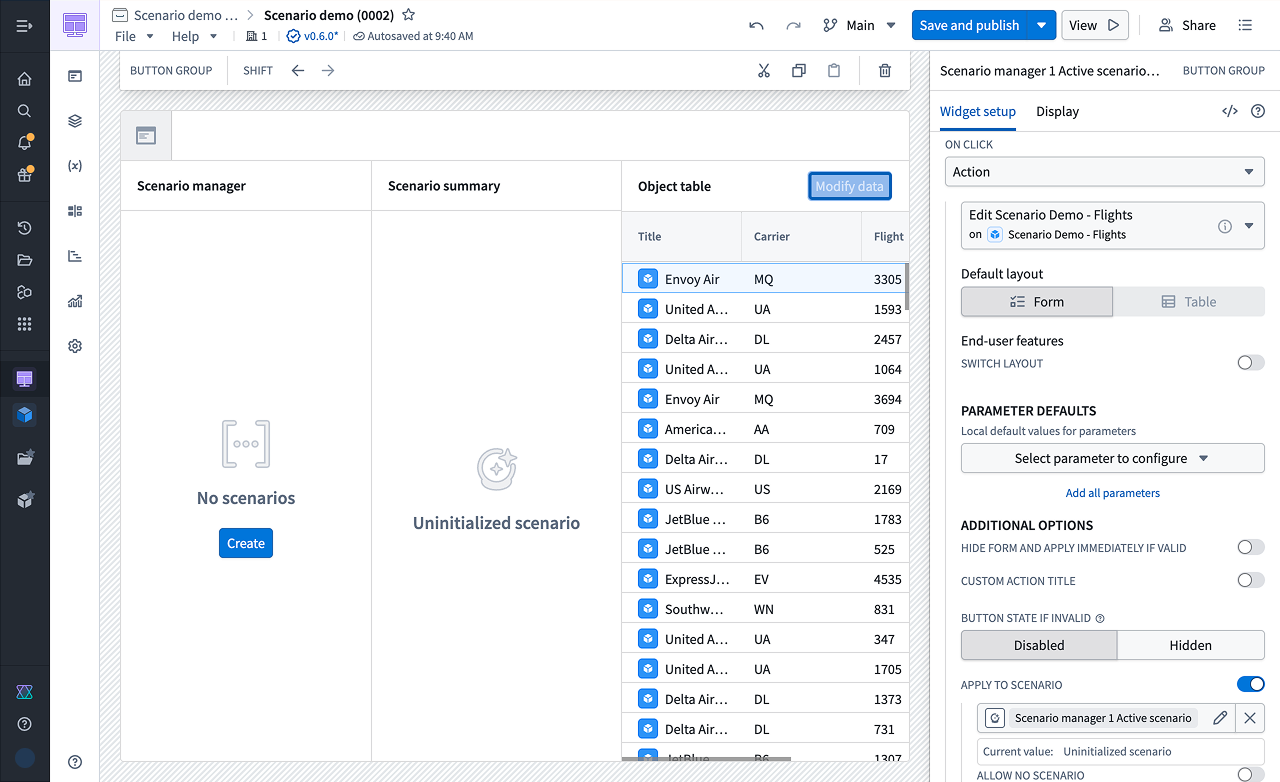Click Share in the top bar
1280x782 pixels.
1187,26
